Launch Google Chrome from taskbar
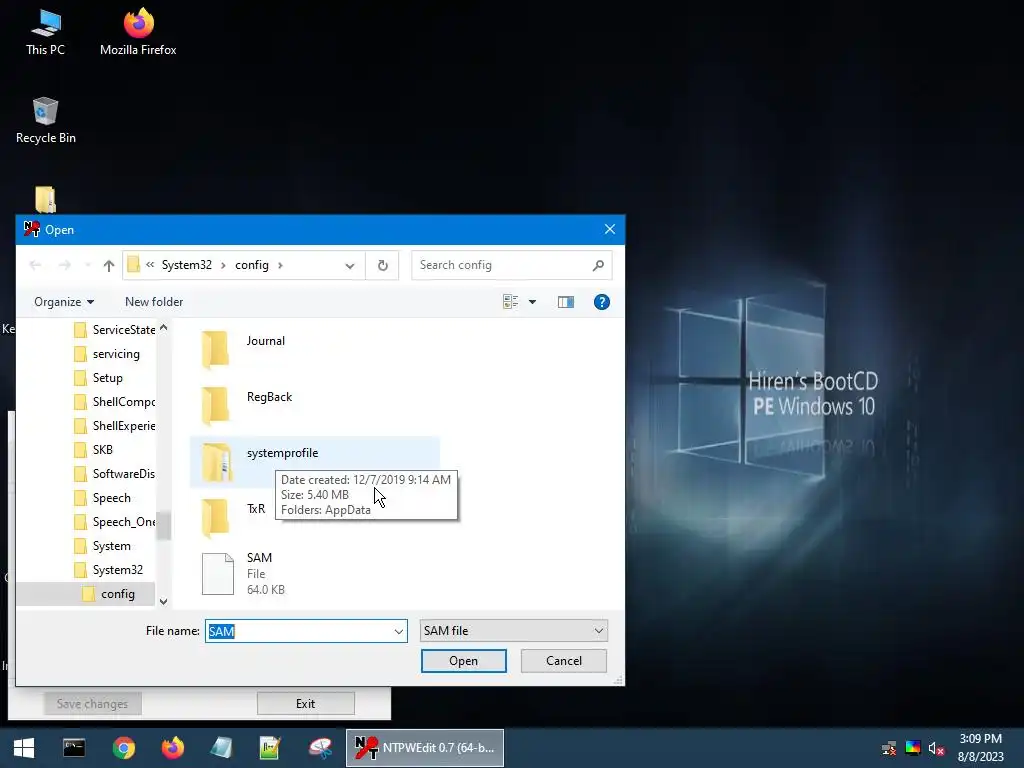This screenshot has height=768, width=1024. click(x=123, y=748)
